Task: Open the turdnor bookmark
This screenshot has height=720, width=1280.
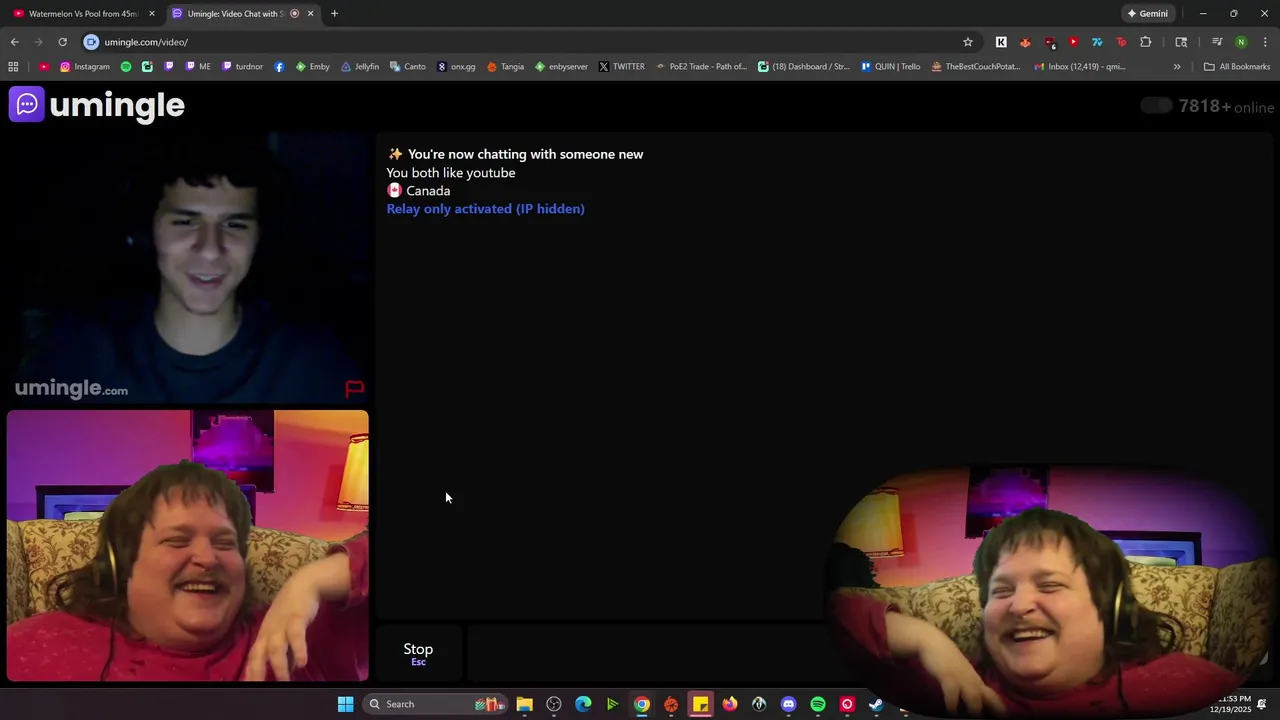Action: (x=242, y=67)
